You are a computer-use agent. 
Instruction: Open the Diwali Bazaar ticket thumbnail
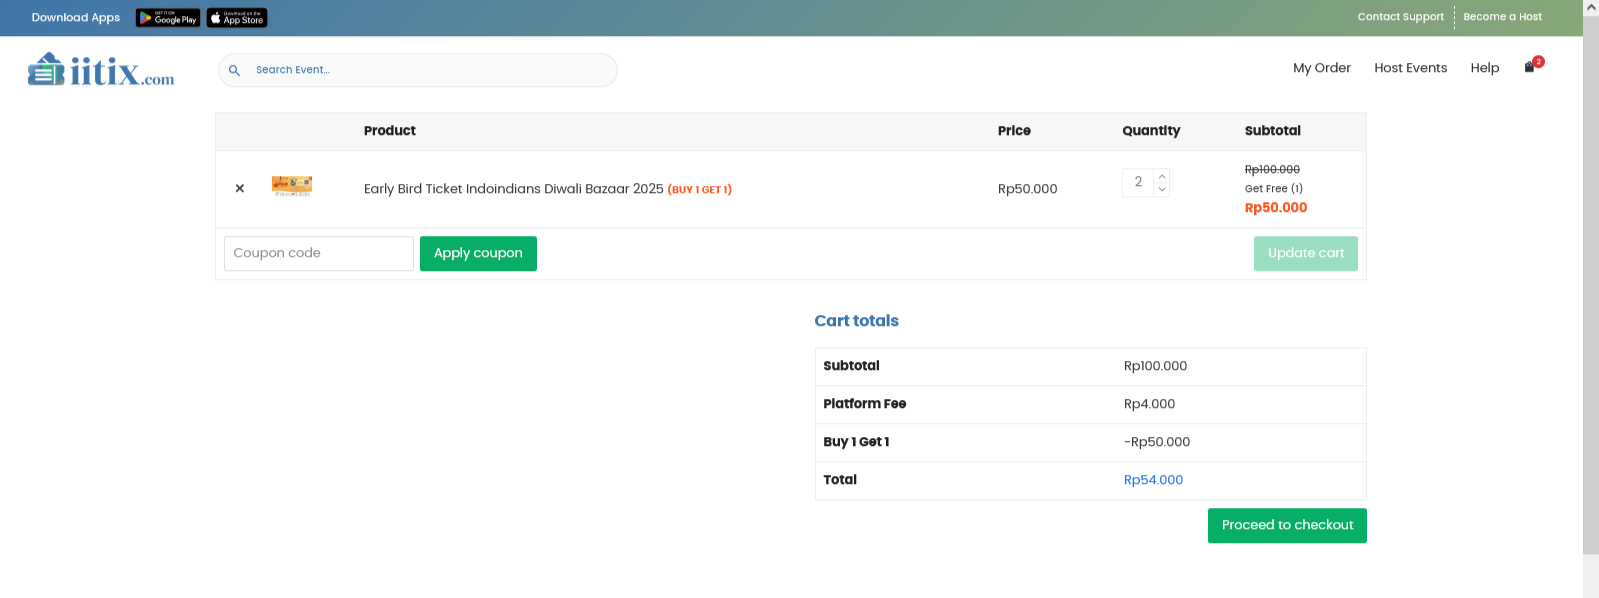(x=292, y=186)
